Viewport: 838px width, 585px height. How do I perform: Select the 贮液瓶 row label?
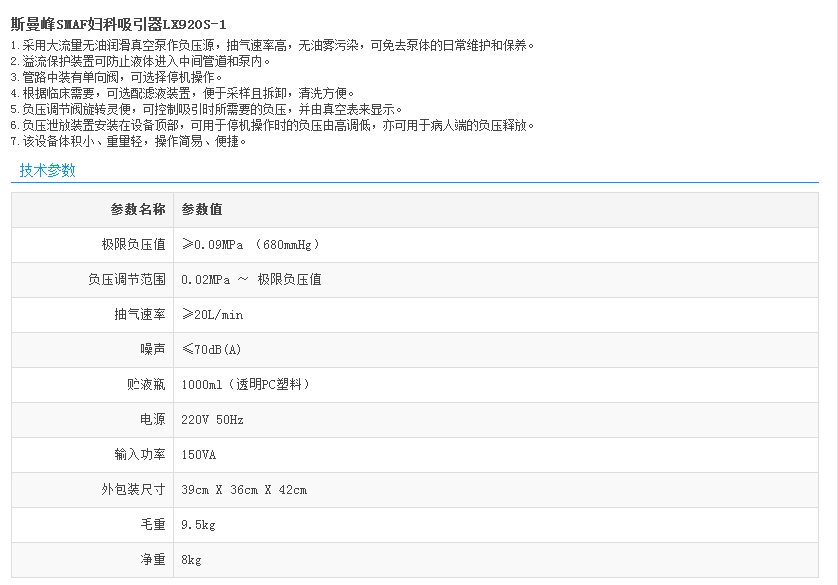click(x=146, y=384)
